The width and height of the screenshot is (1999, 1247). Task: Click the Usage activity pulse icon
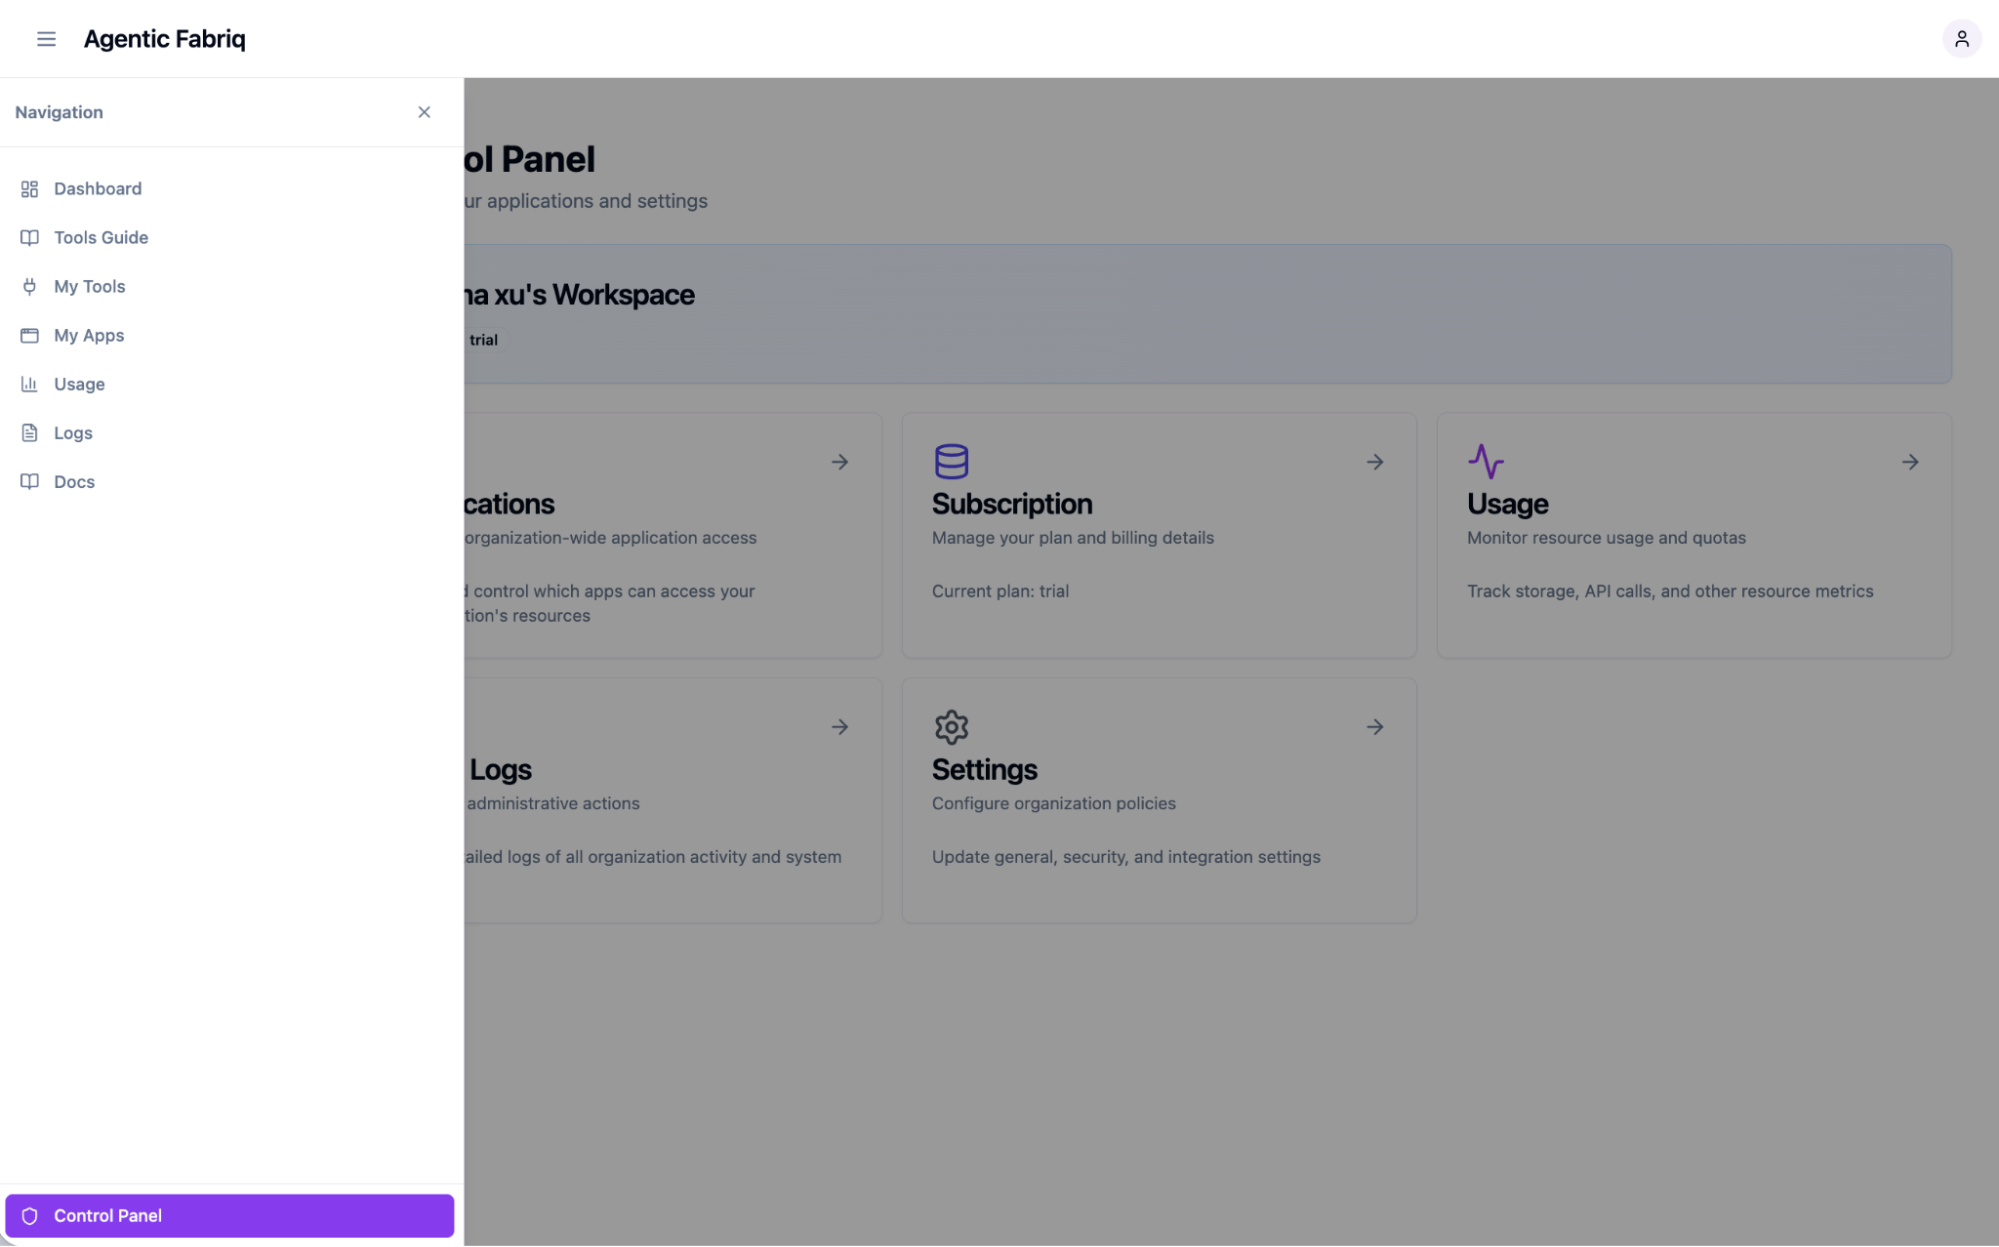pyautogui.click(x=1486, y=461)
